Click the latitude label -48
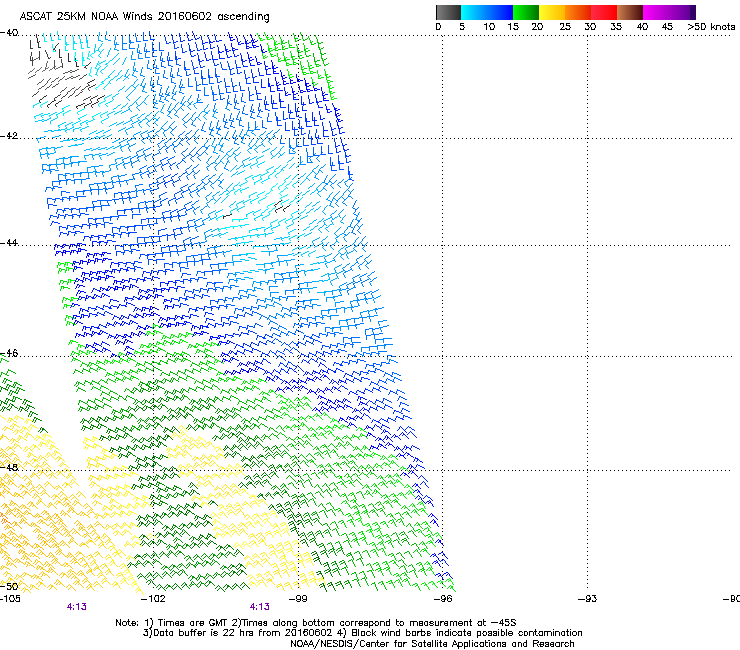The height and width of the screenshot is (650, 740). [9, 467]
